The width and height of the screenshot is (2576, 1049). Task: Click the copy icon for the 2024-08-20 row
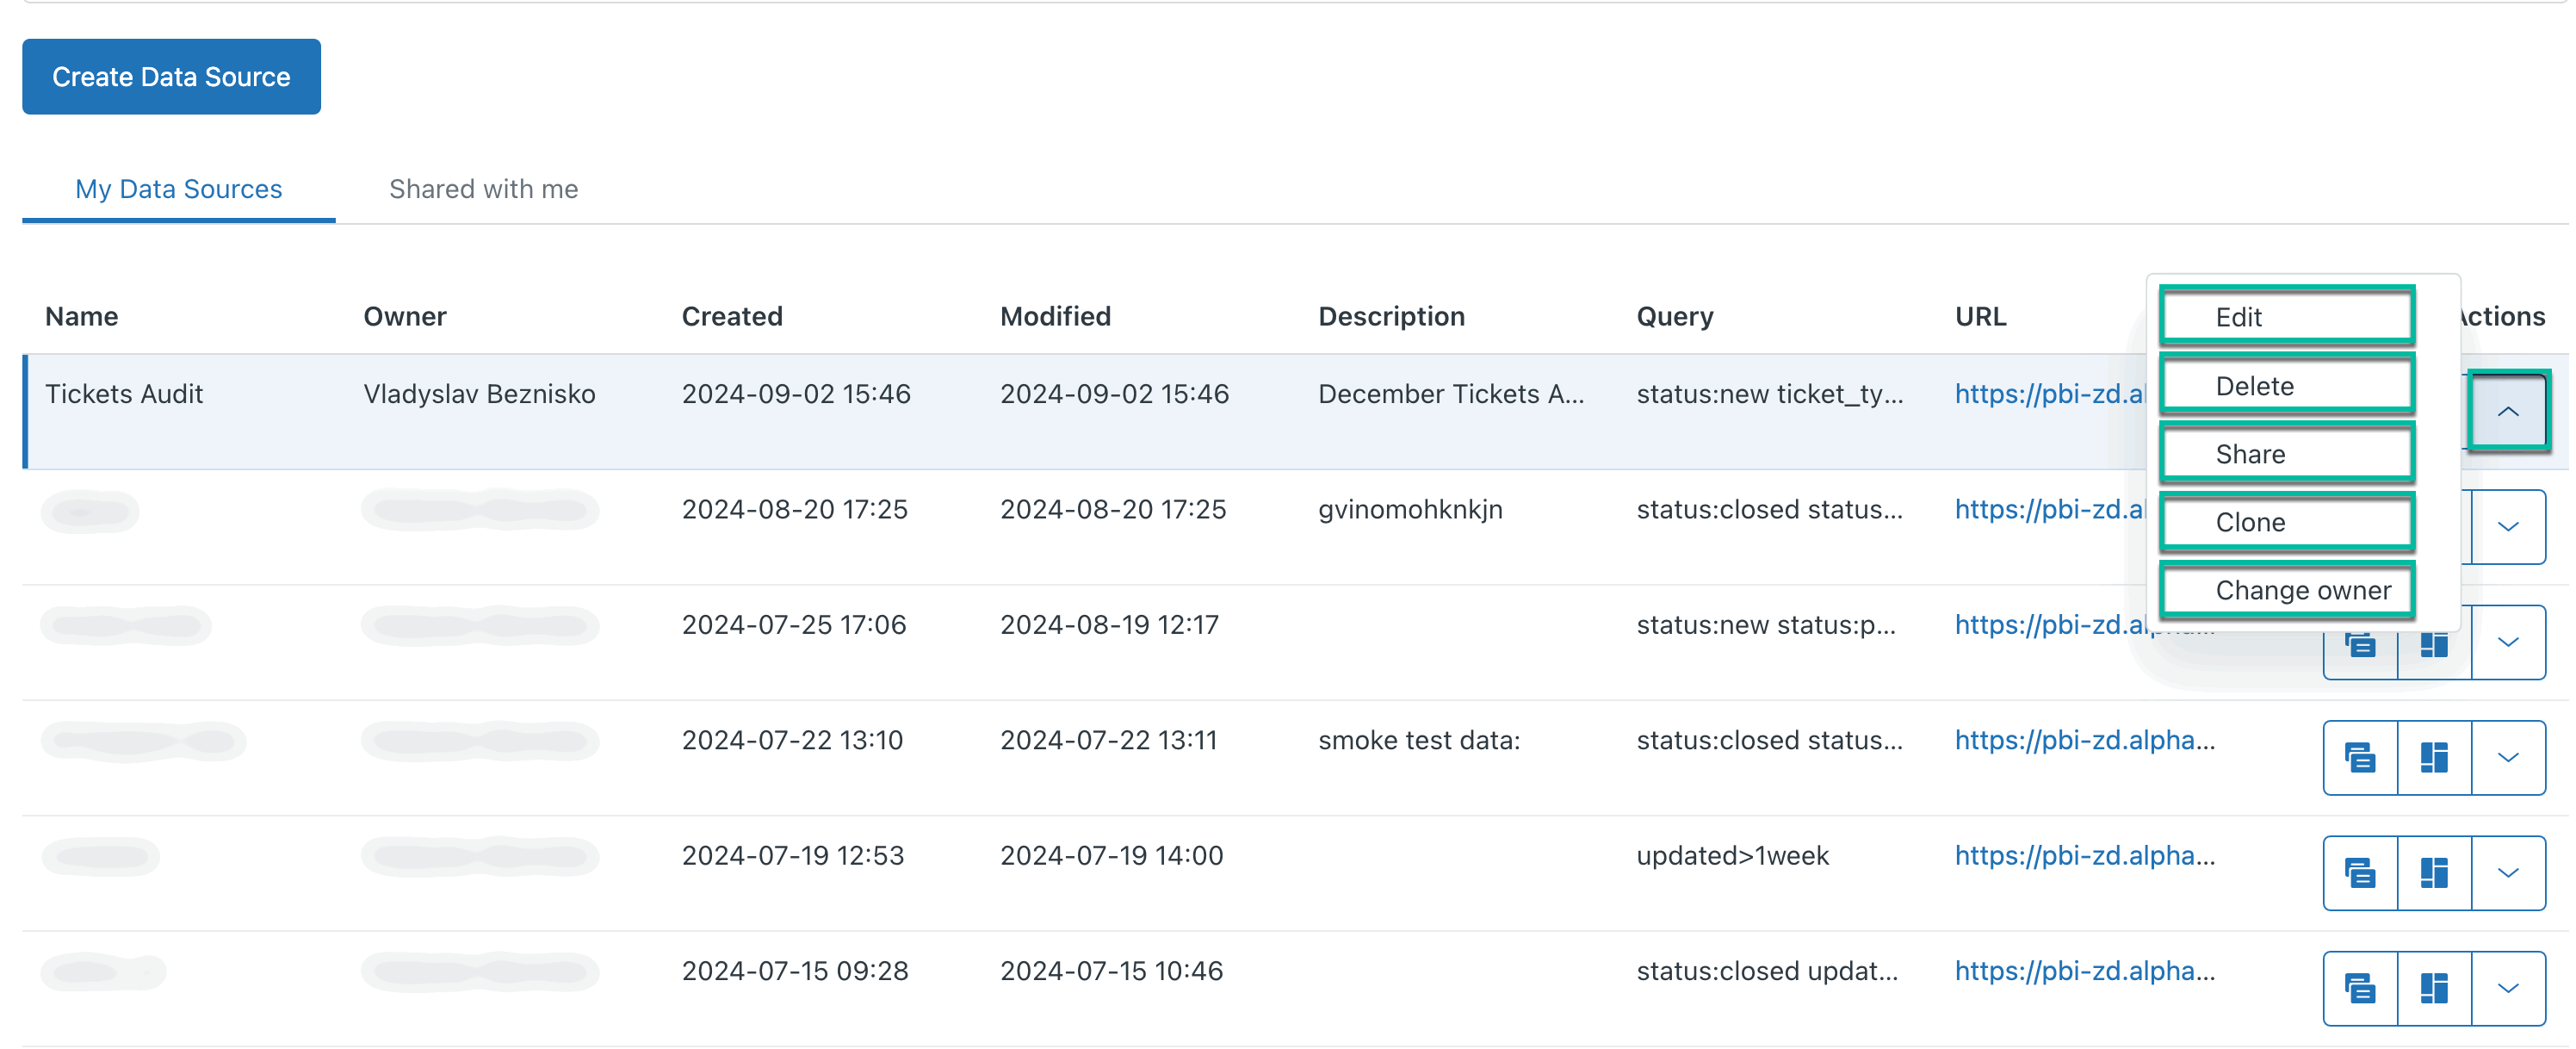pos(2360,527)
